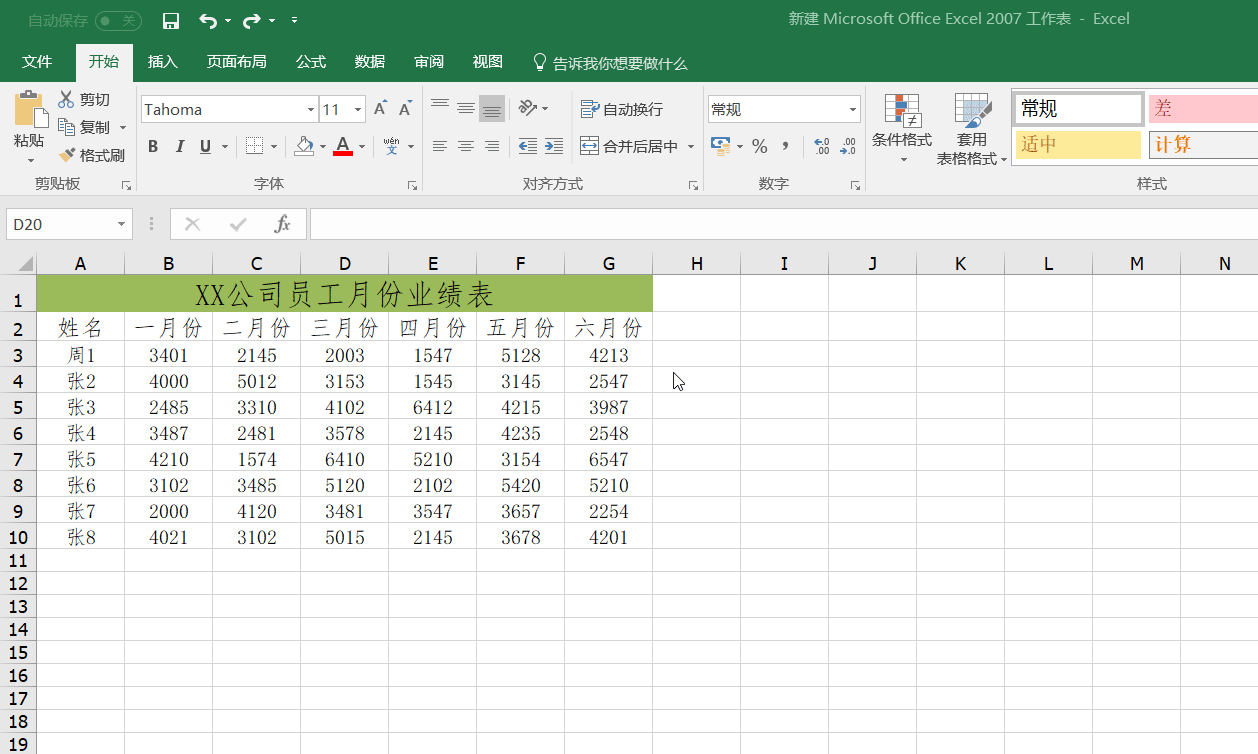
Task: Open number format dropdown 常规
Action: 853,110
